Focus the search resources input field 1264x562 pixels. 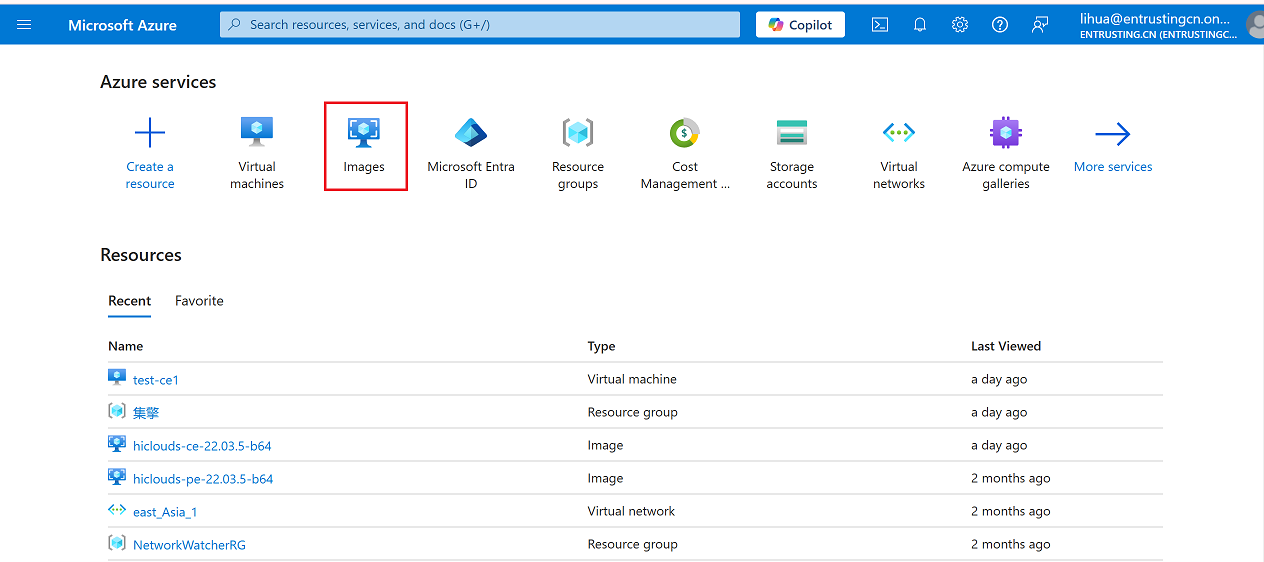pyautogui.click(x=480, y=25)
